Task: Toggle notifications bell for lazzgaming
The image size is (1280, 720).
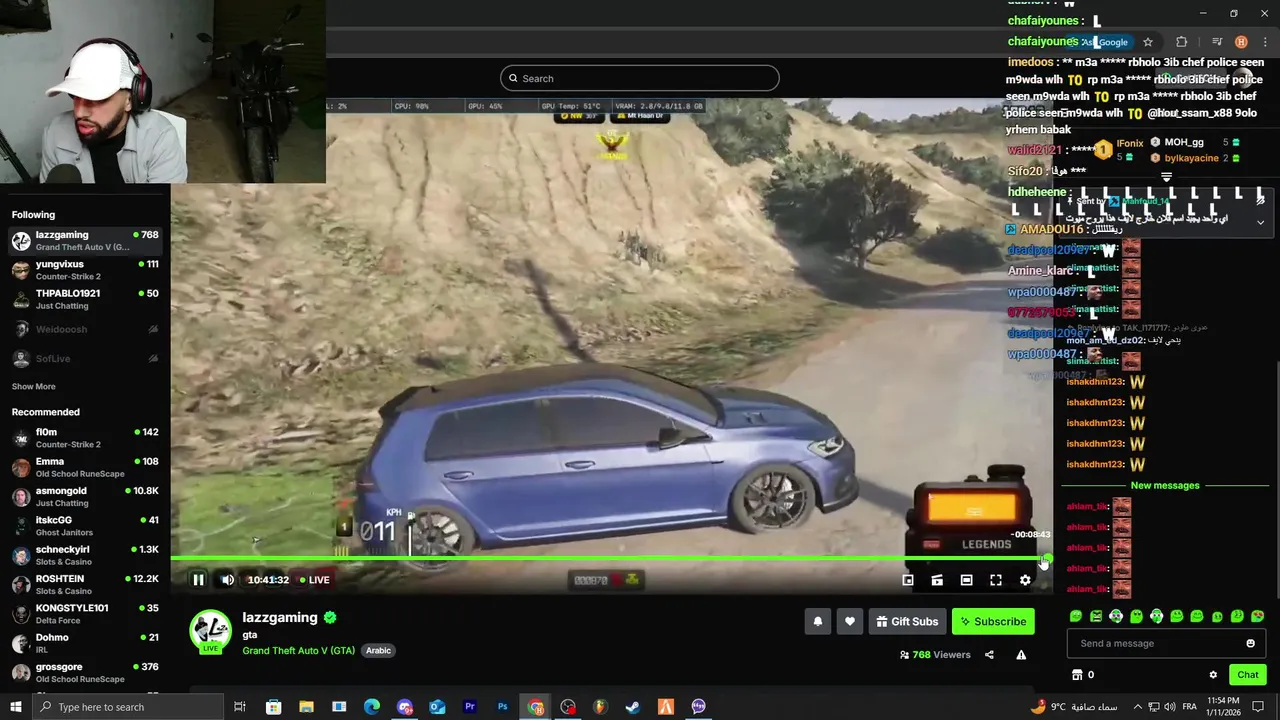Action: pyautogui.click(x=818, y=622)
